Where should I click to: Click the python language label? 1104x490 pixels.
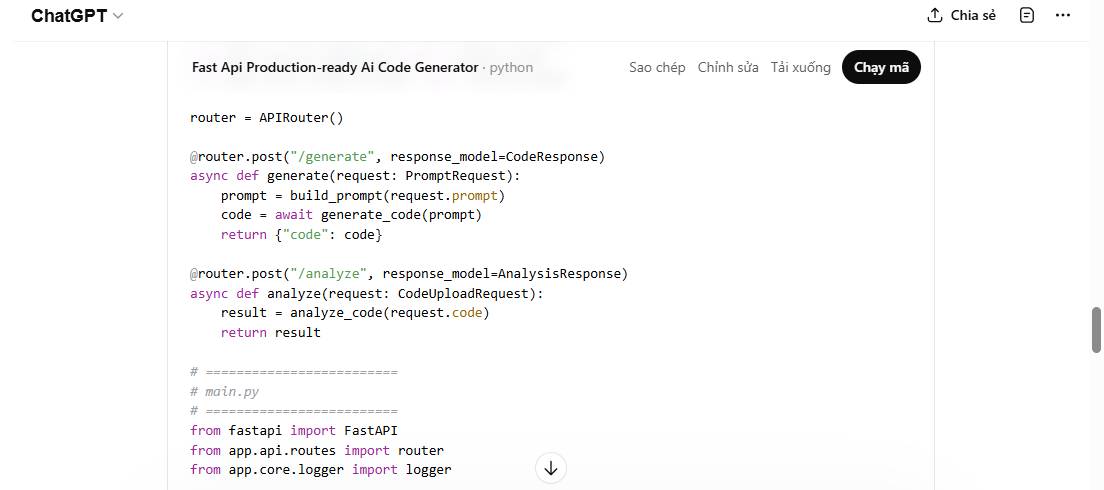click(511, 67)
